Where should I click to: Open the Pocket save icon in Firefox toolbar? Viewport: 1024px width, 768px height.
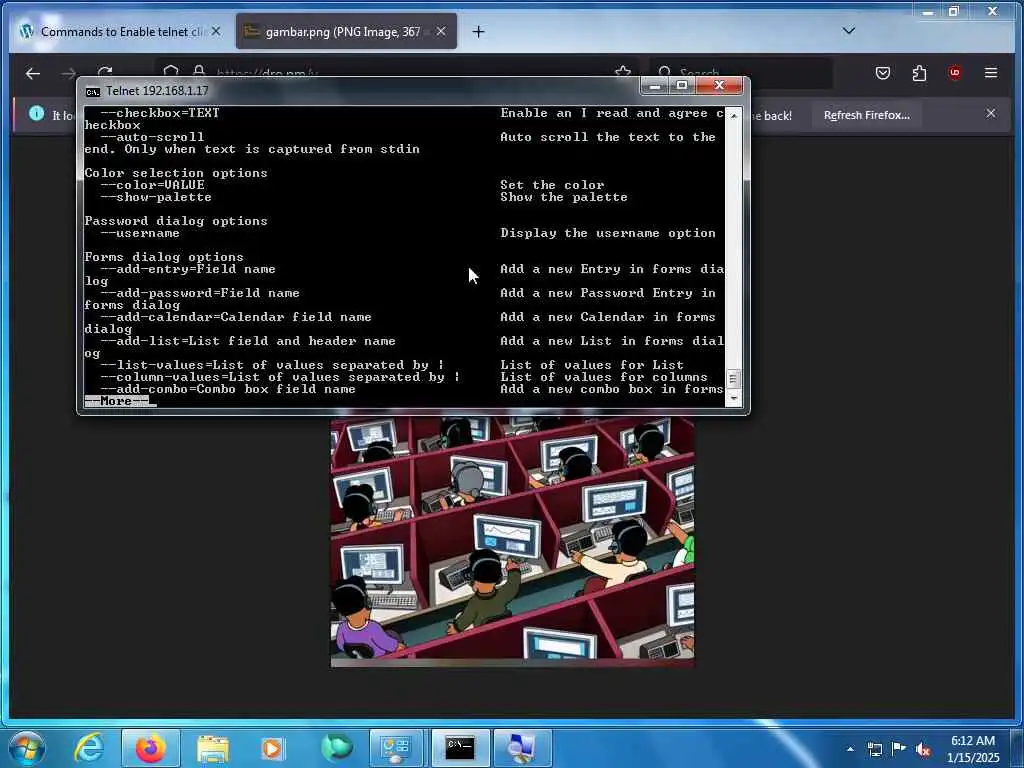[883, 73]
